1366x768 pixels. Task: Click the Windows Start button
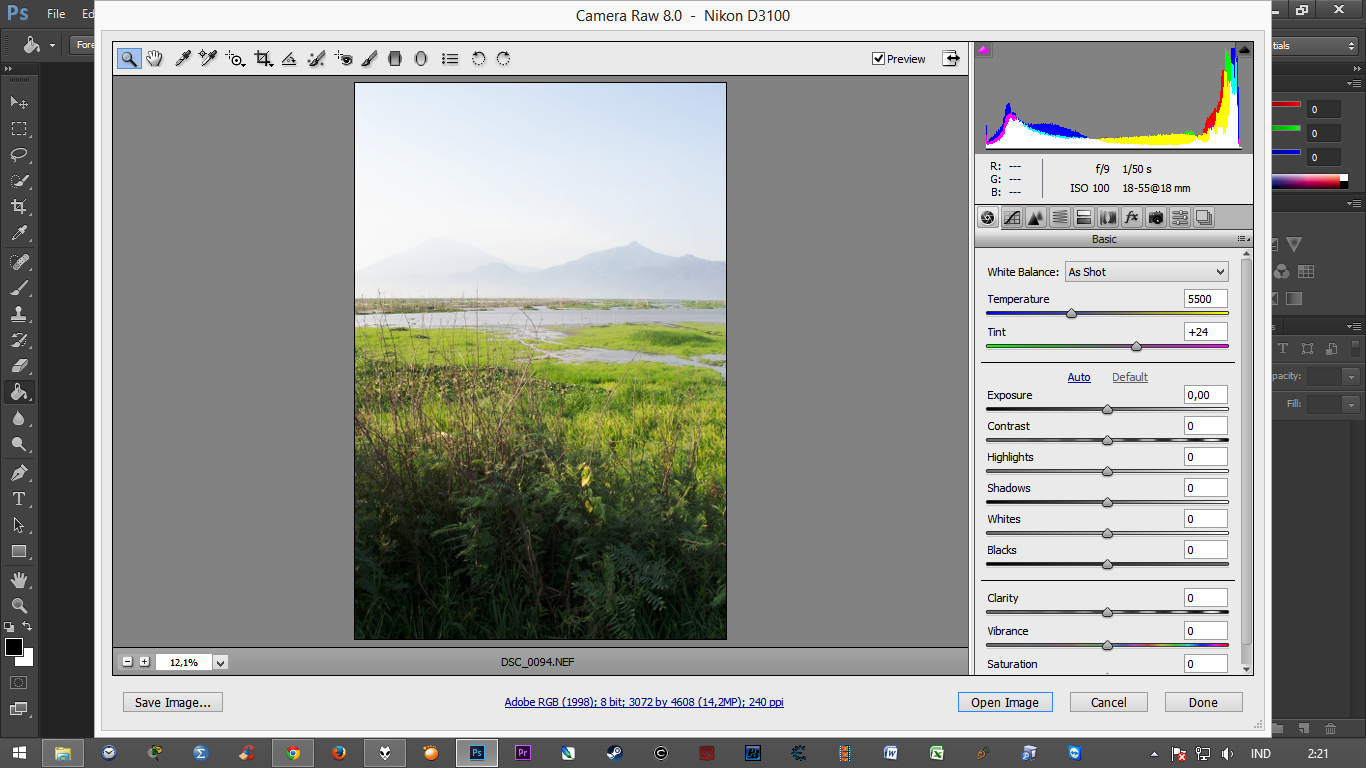(19, 753)
